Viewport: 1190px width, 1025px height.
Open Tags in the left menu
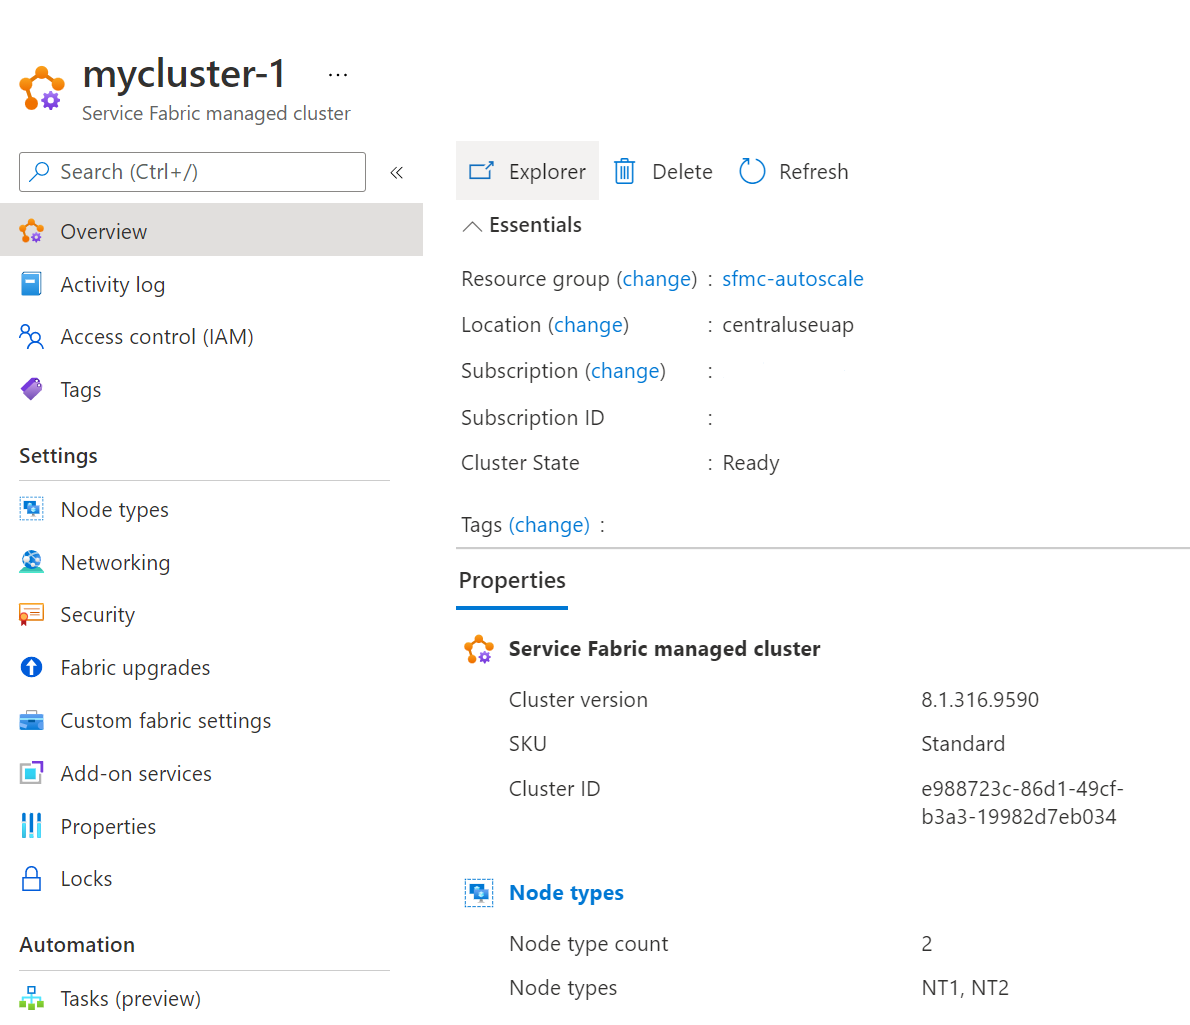coord(80,389)
